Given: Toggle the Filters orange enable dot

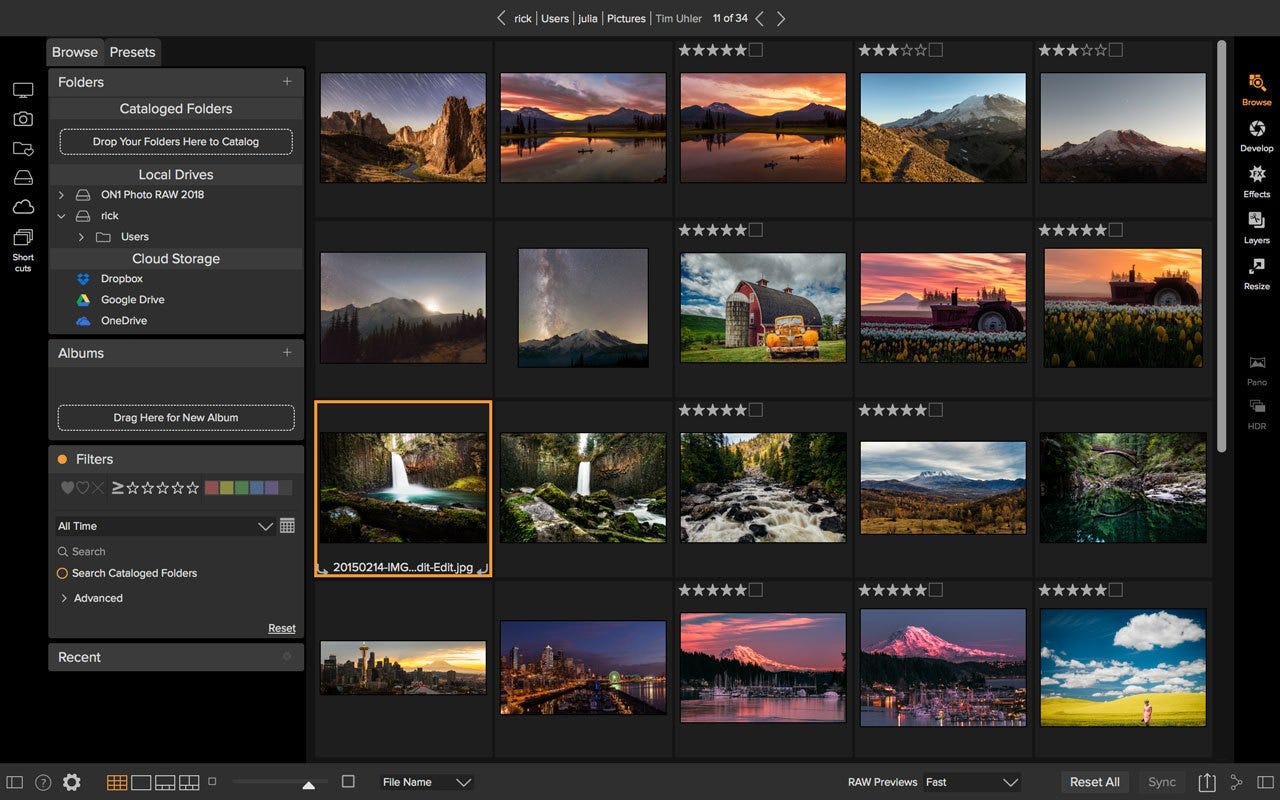Looking at the screenshot, I should click(x=62, y=459).
